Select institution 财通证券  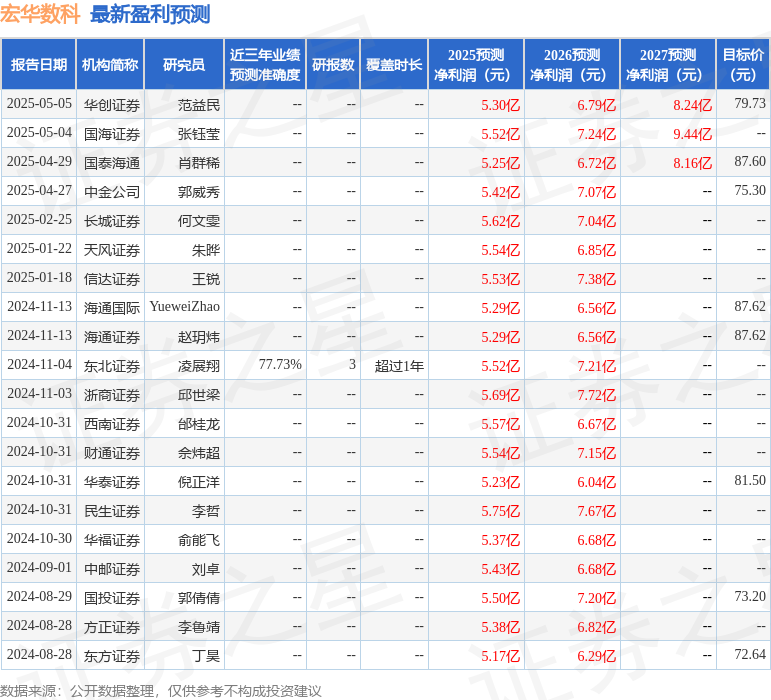pyautogui.click(x=112, y=453)
